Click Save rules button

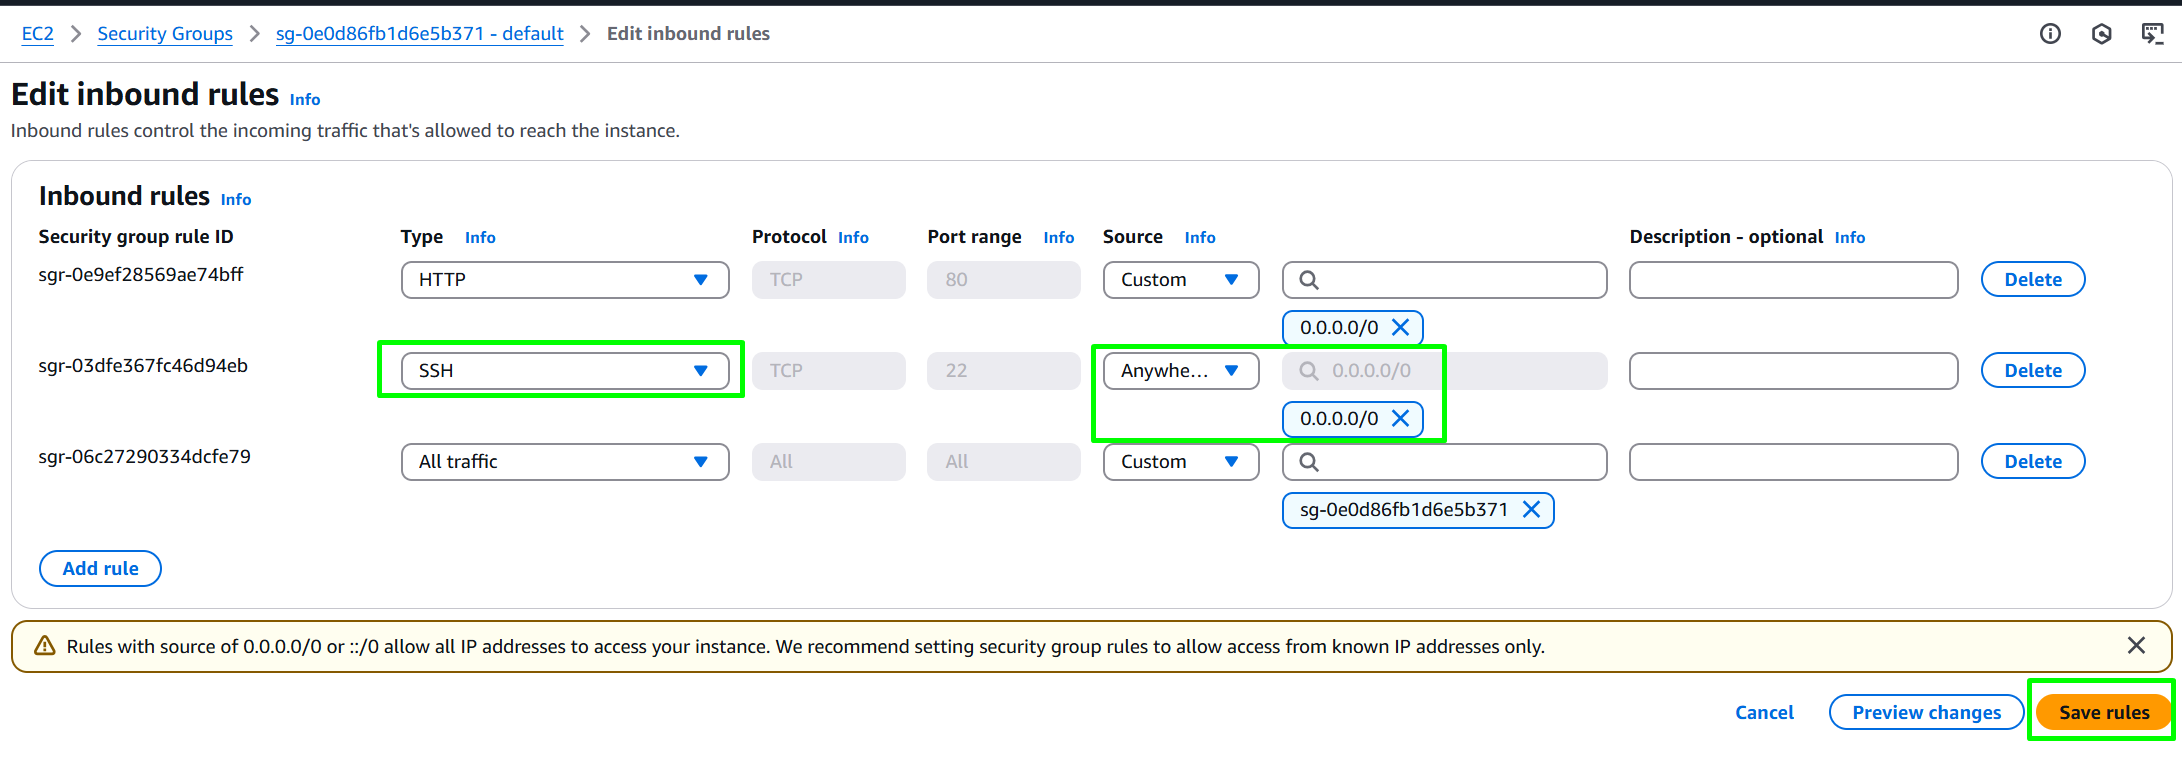(x=2104, y=713)
